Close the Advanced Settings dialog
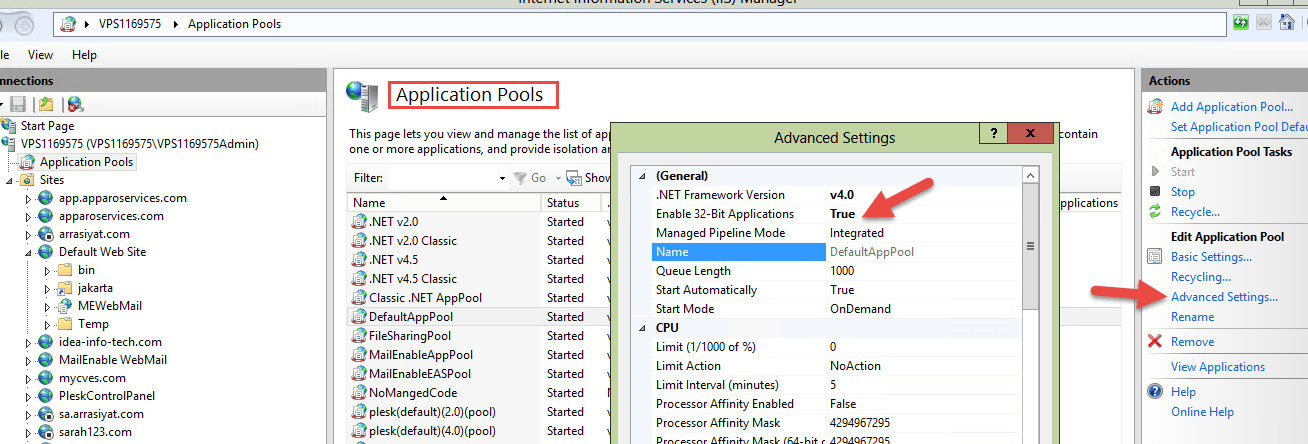The width and height of the screenshot is (1308, 444). click(x=1031, y=133)
